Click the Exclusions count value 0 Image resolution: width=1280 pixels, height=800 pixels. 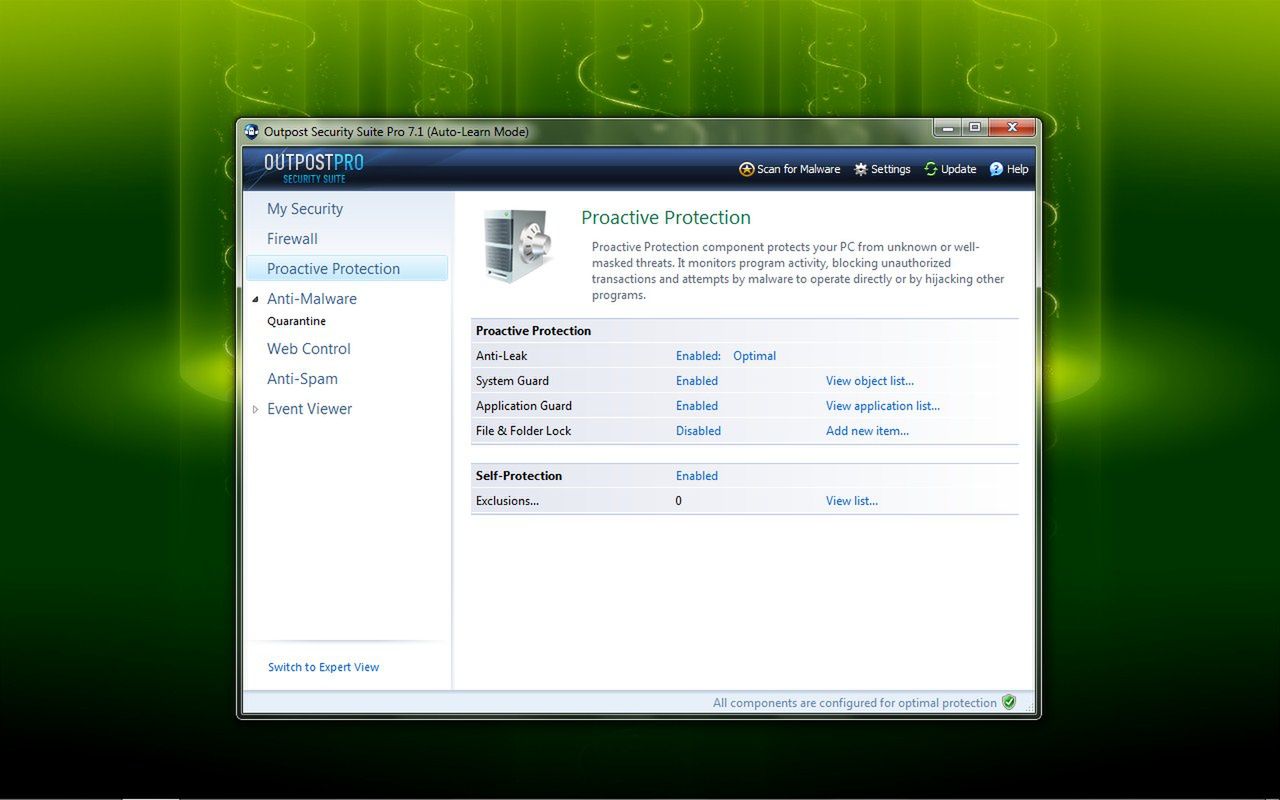point(679,501)
